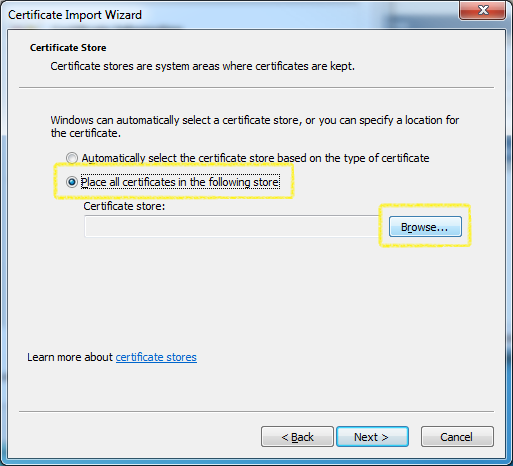Cancel the certificate import wizard

(x=457, y=437)
